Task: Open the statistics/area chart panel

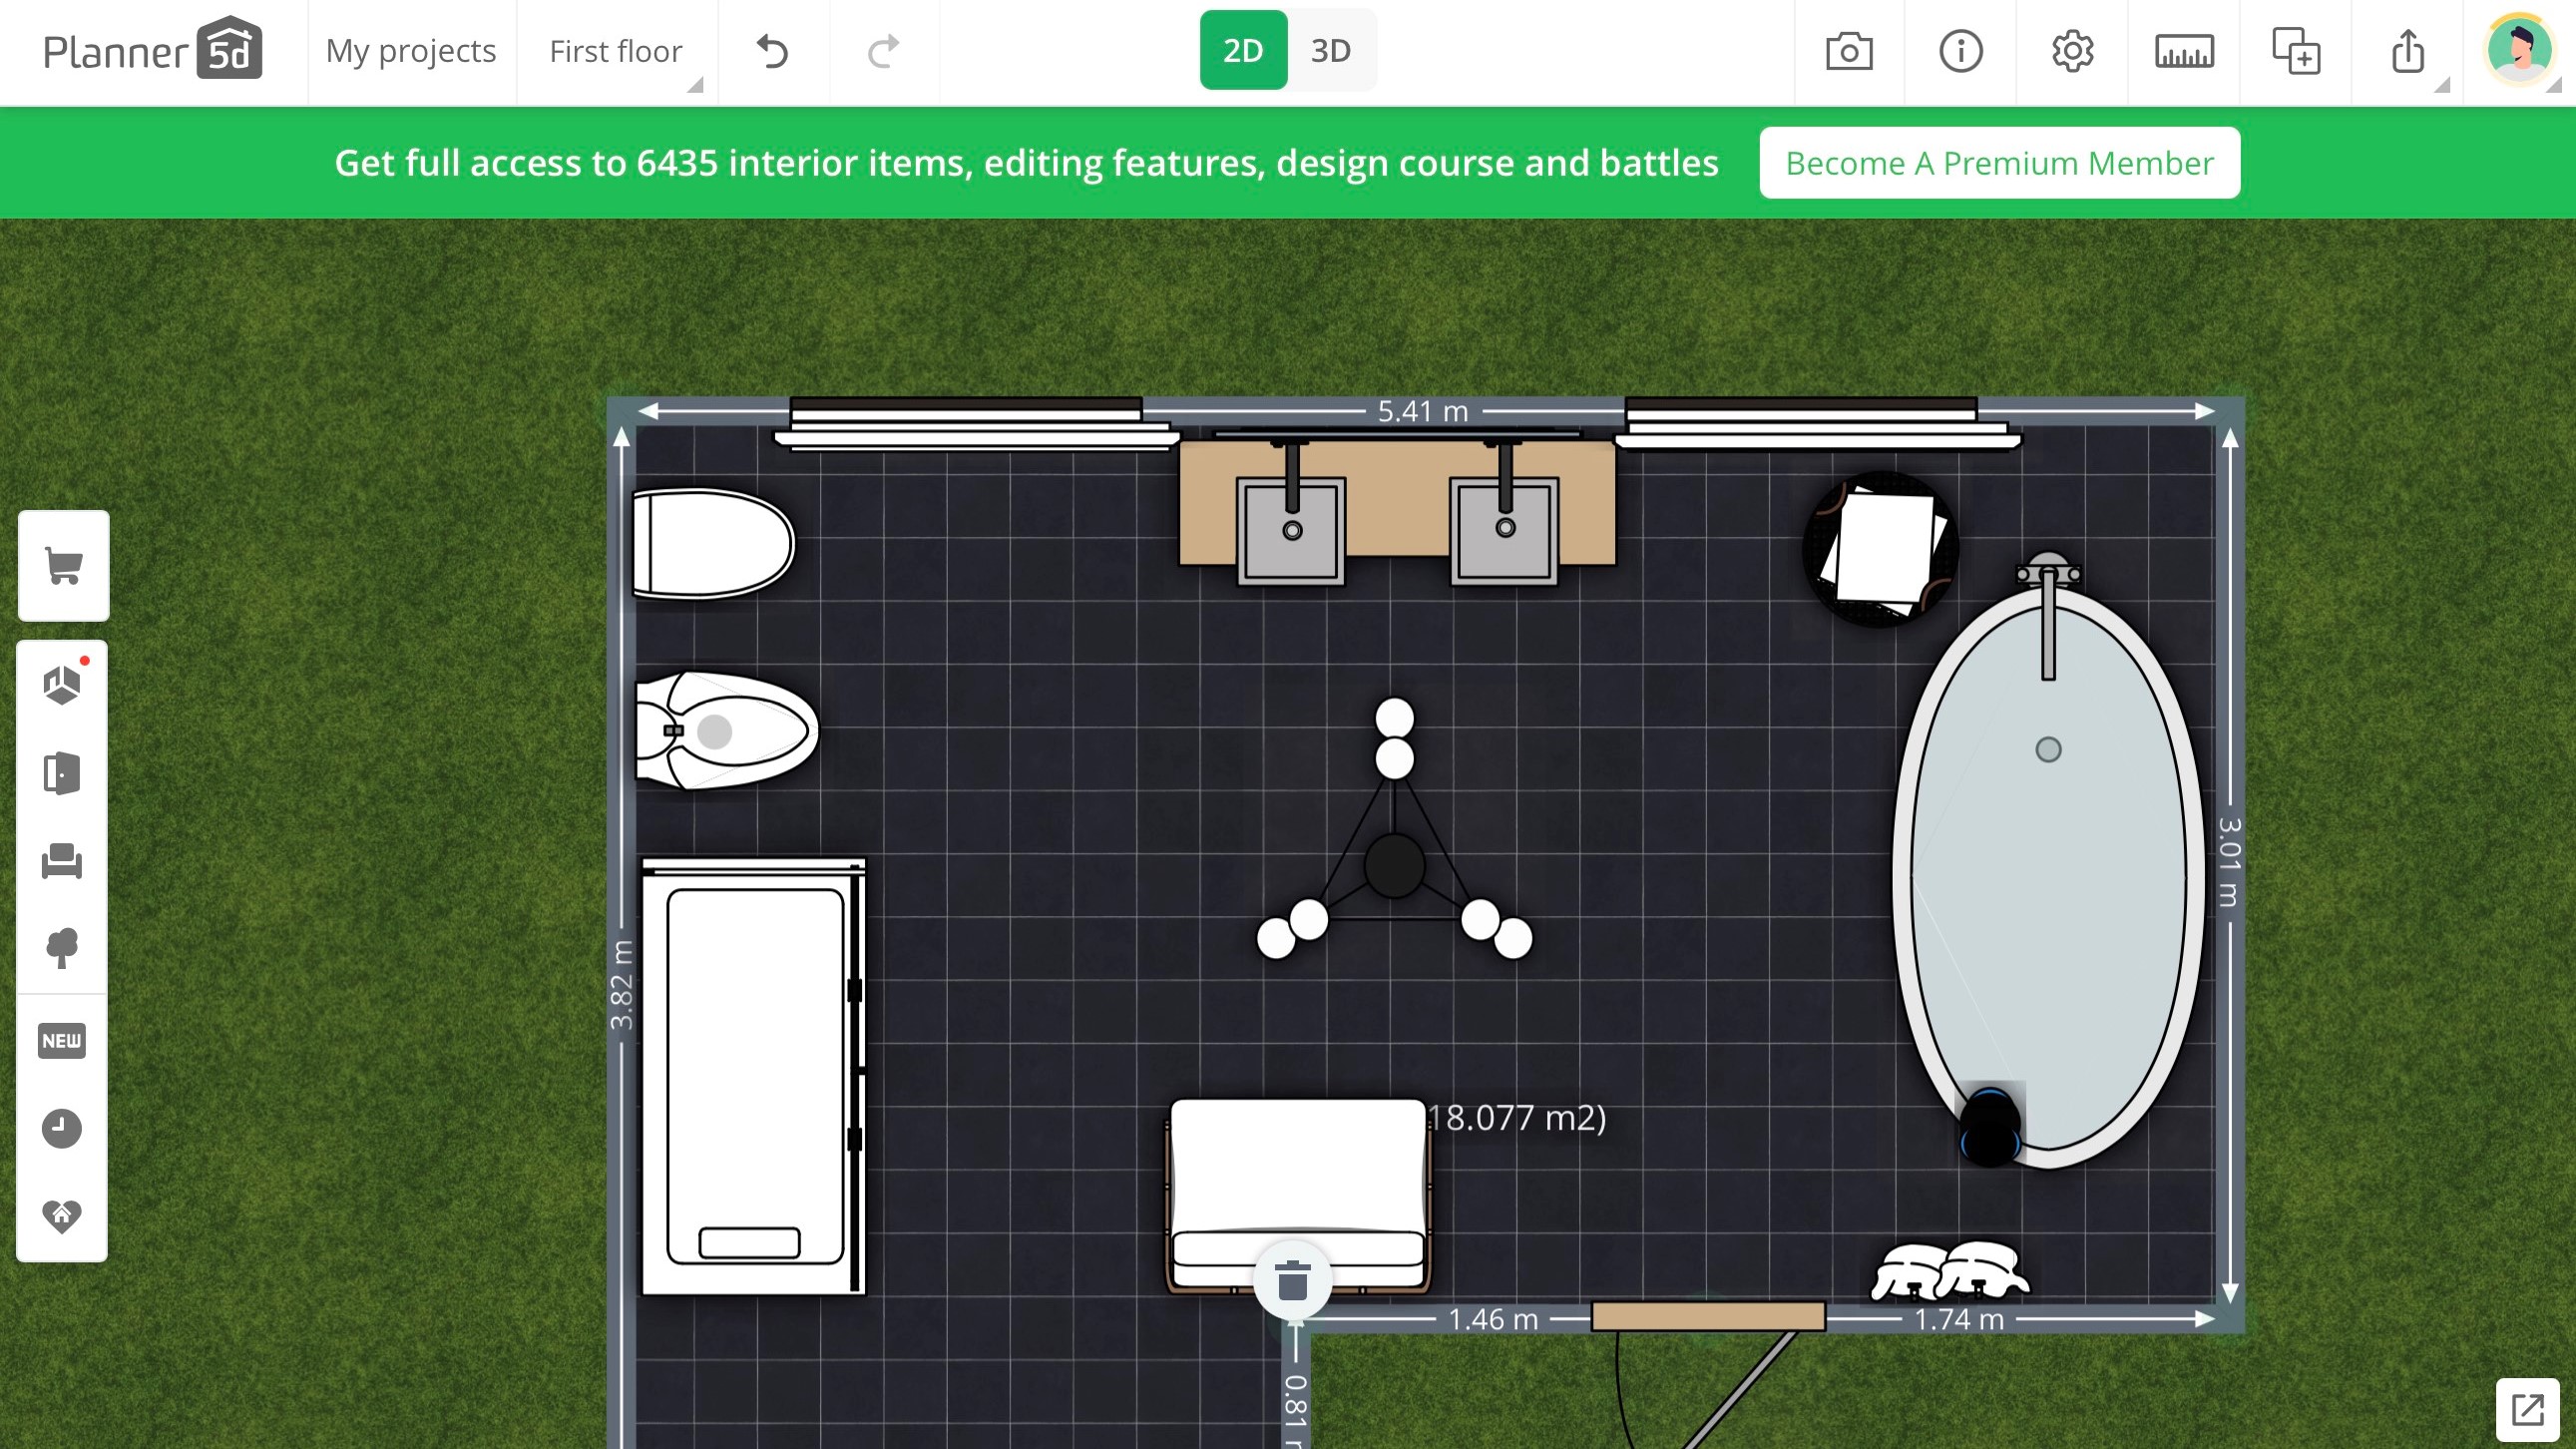Action: tap(2183, 50)
